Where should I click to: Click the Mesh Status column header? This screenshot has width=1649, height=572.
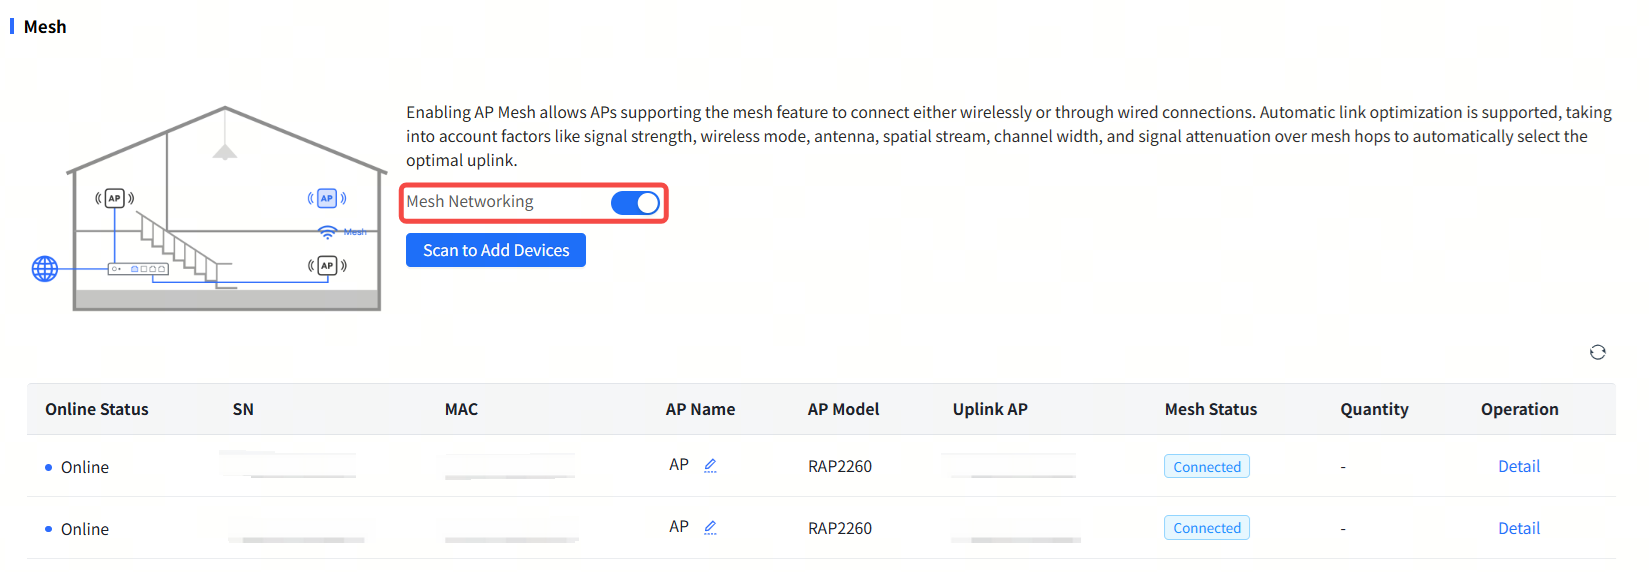(x=1210, y=409)
